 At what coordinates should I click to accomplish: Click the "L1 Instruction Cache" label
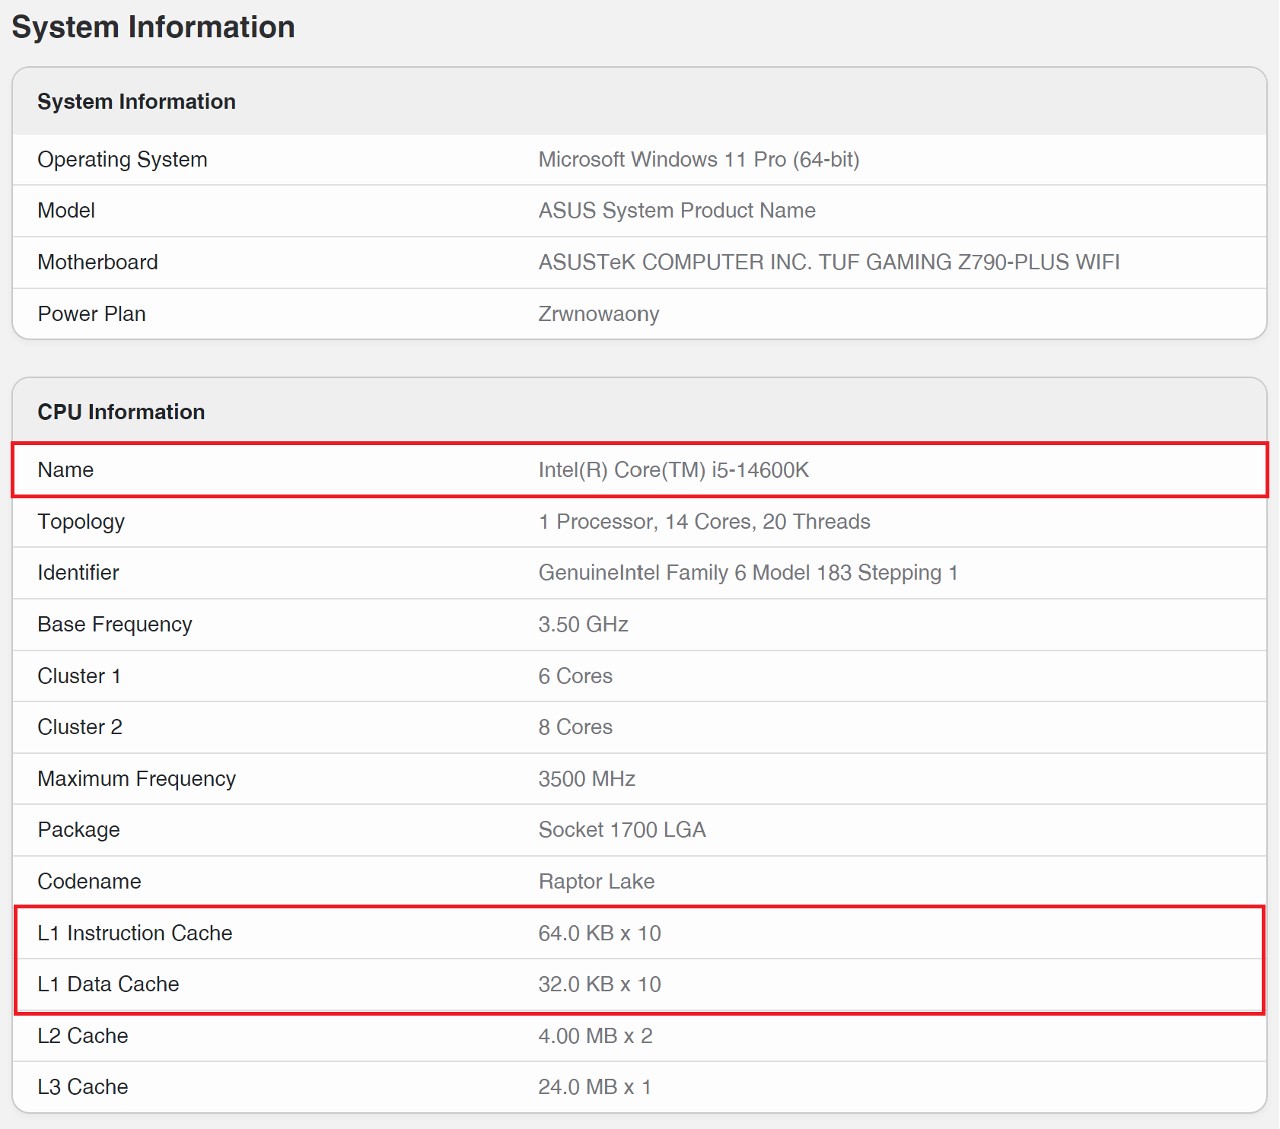point(135,933)
